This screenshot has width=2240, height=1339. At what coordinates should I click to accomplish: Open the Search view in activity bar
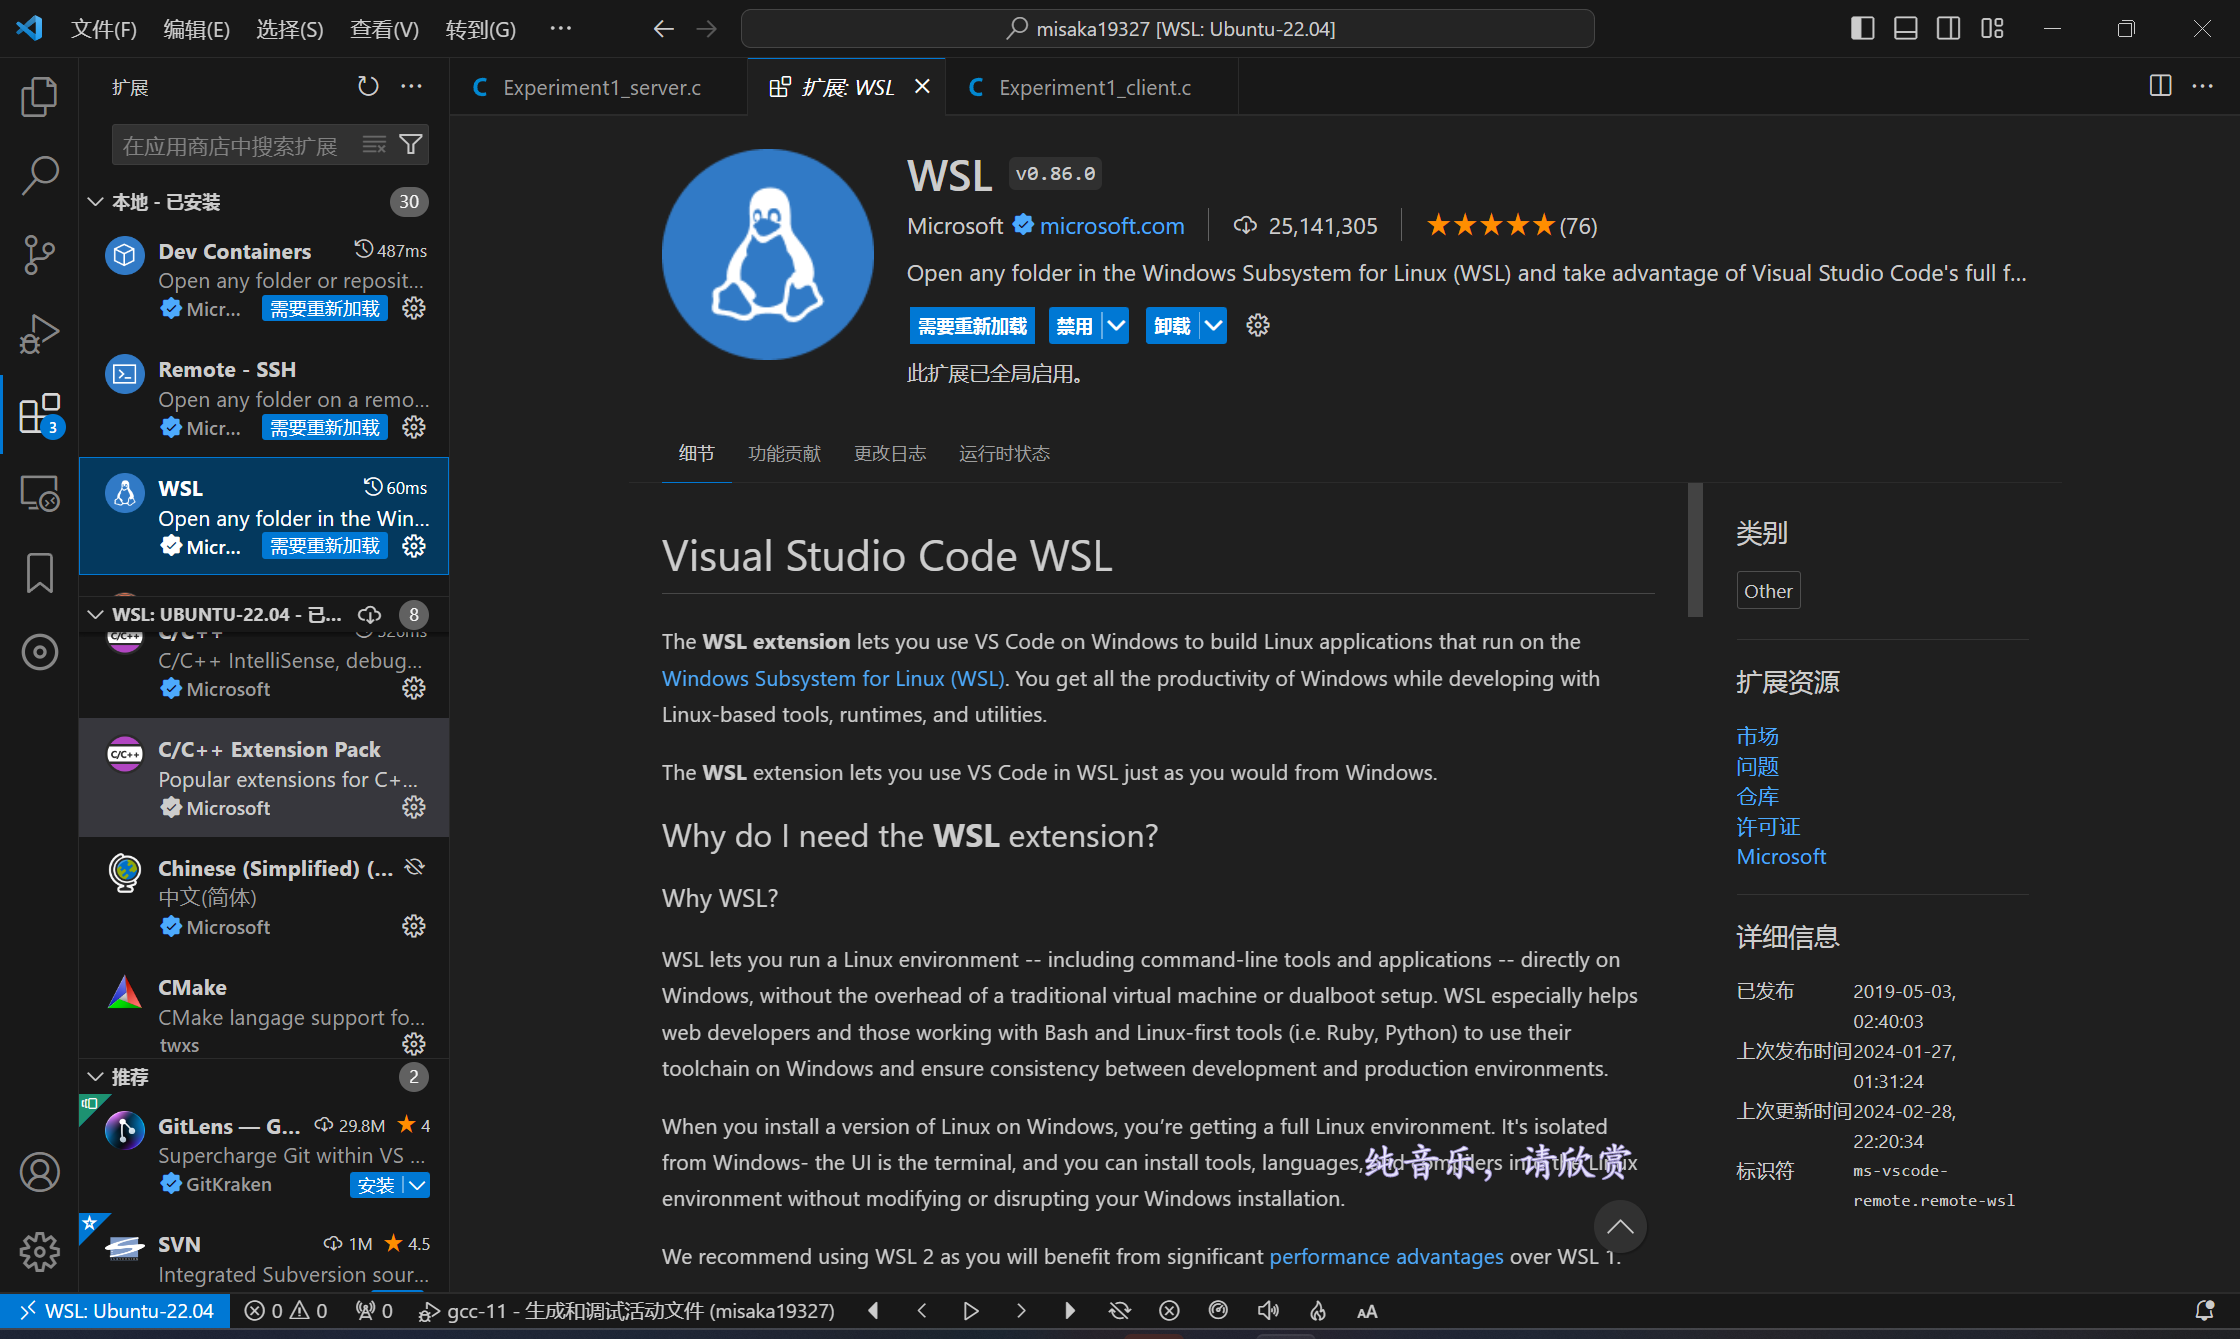click(x=39, y=175)
